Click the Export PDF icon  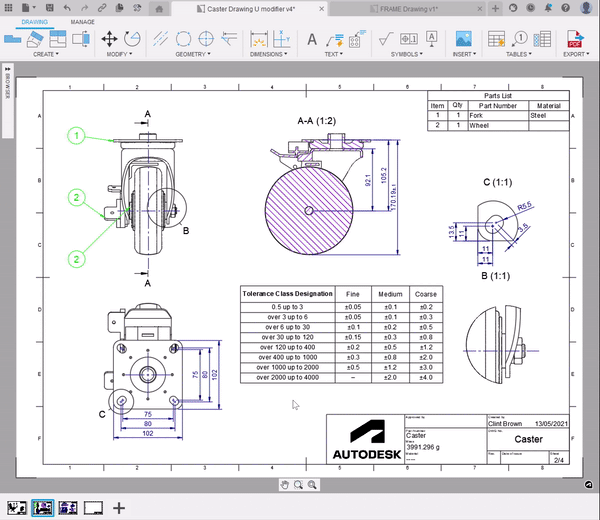(575, 40)
